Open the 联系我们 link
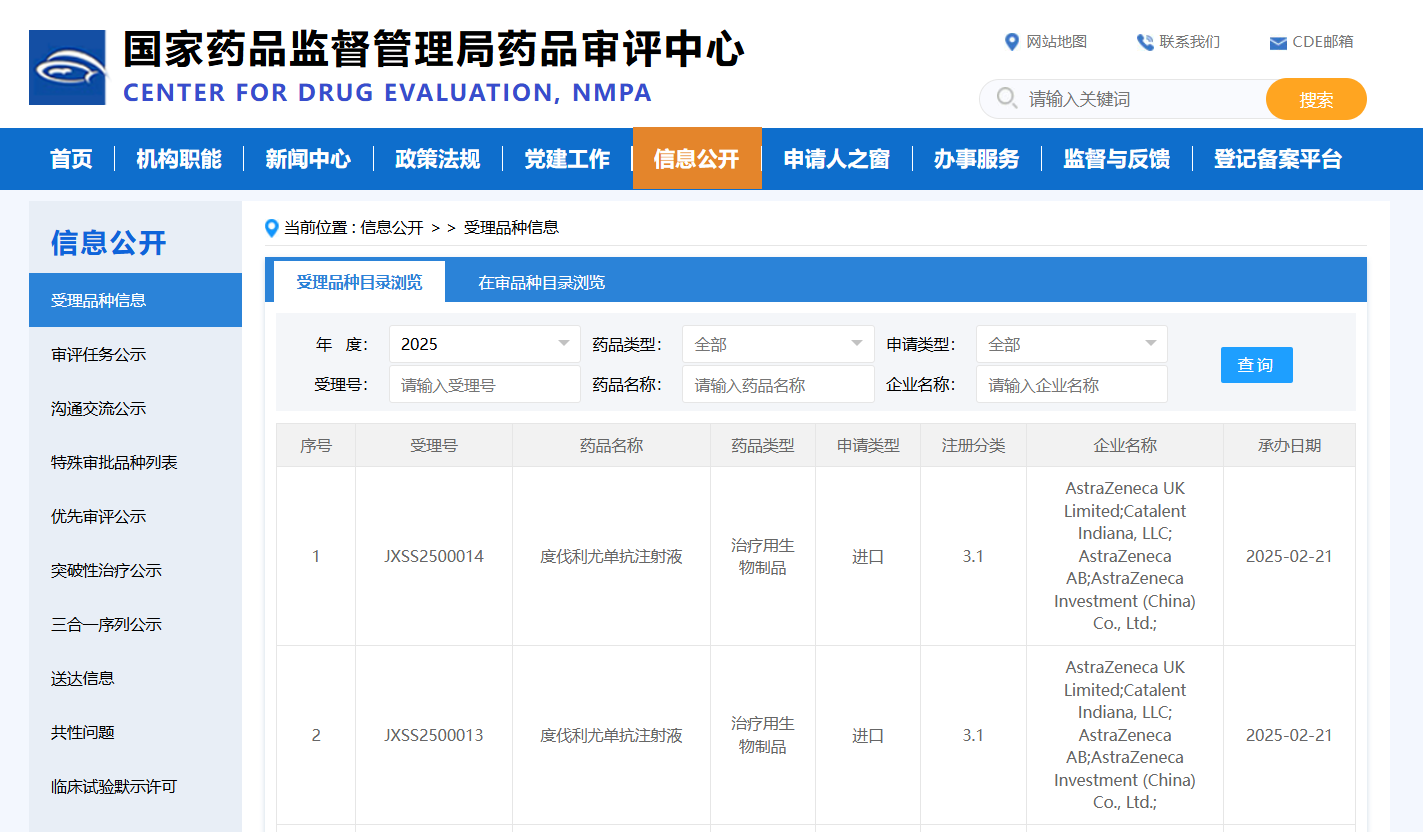 click(1190, 42)
